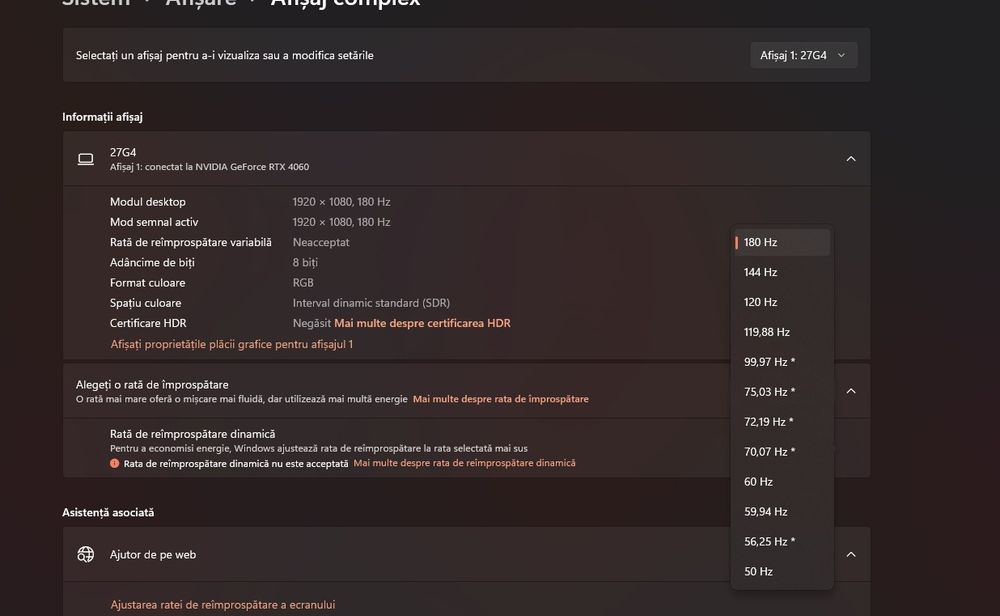Click the globe icon for Ajutor de pe web
Image resolution: width=1000 pixels, height=616 pixels.
click(x=85, y=554)
